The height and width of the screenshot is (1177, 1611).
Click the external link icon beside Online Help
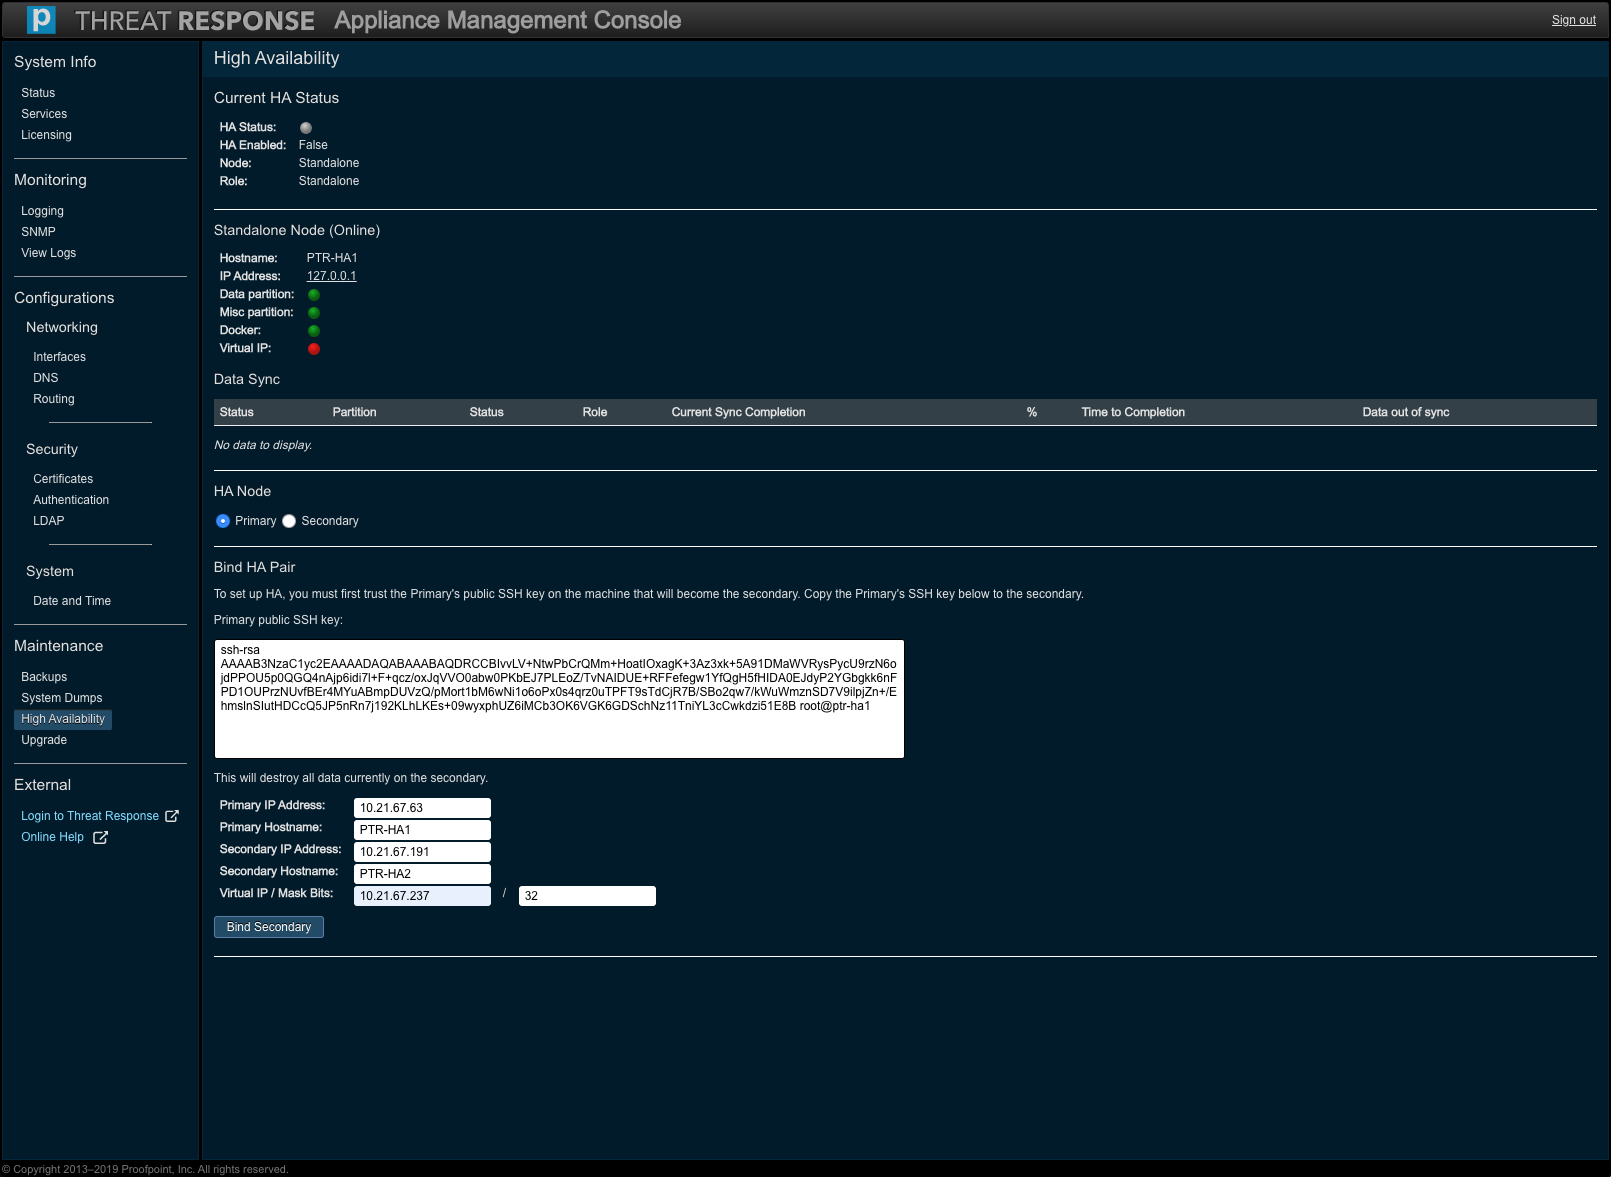(100, 838)
